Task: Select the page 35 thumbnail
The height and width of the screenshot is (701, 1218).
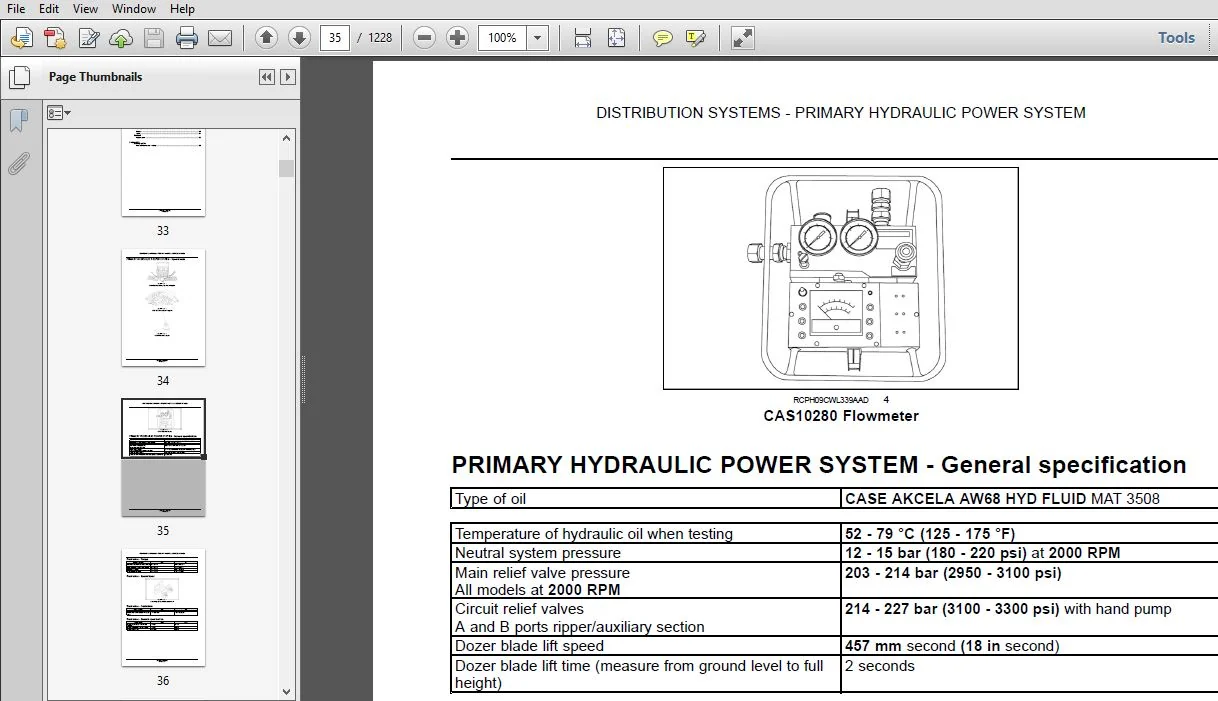Action: coord(163,458)
